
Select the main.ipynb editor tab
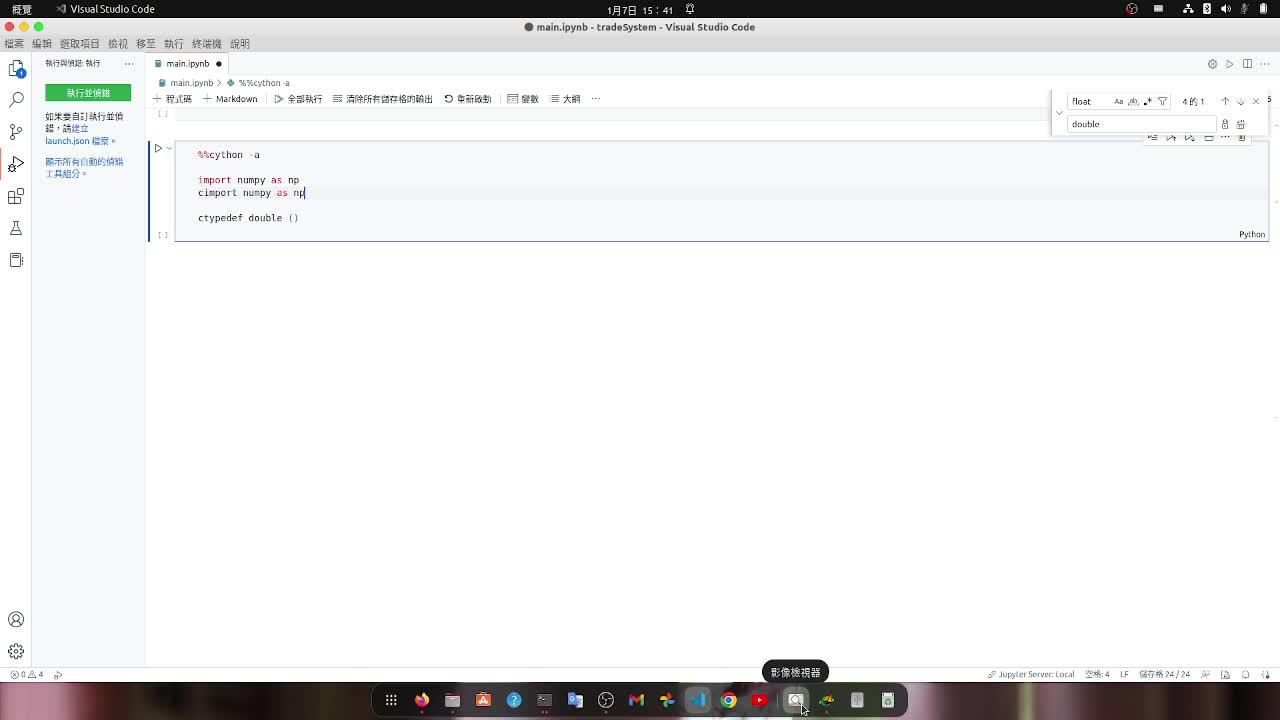point(188,63)
